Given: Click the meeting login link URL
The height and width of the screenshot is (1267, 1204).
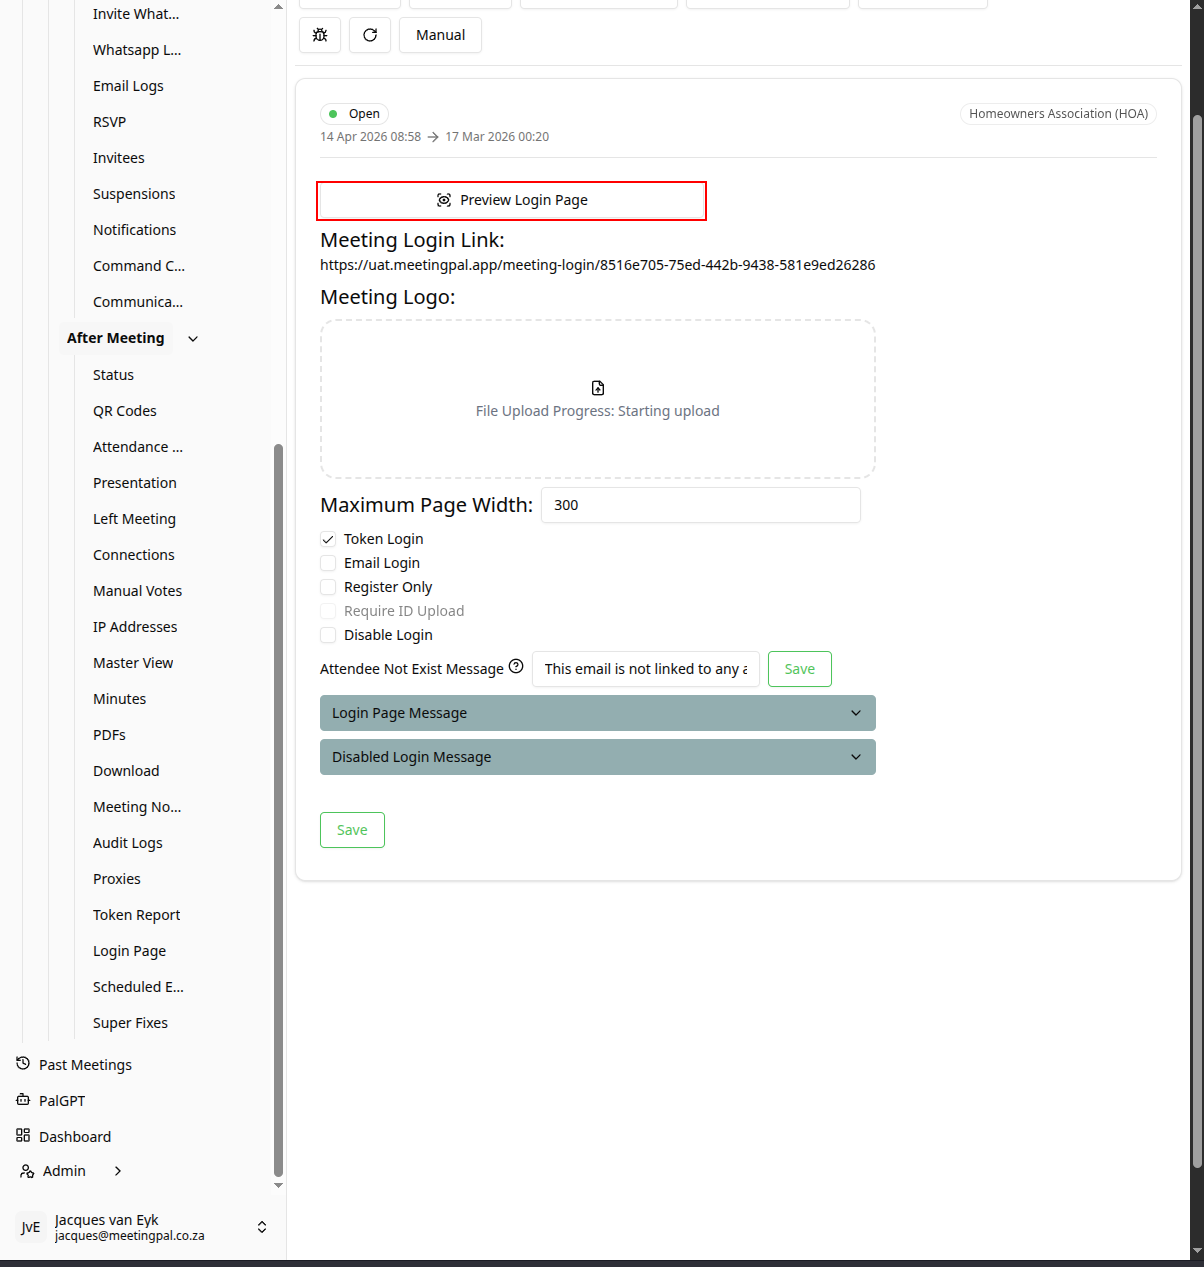Looking at the screenshot, I should tap(598, 265).
